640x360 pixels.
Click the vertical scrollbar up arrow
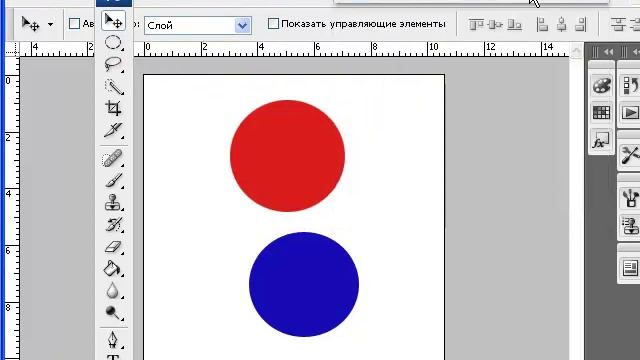[x=576, y=51]
